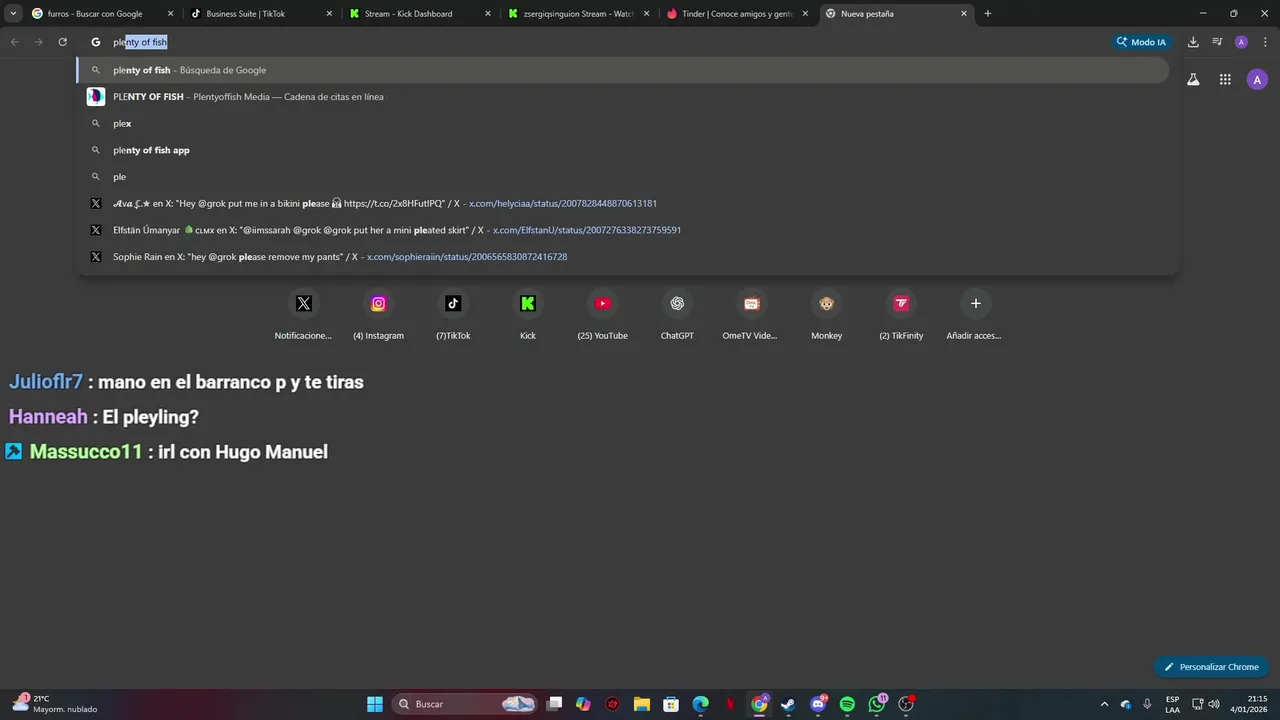Open WhatsApp from the taskbar
The image size is (1280, 720).
point(877,704)
